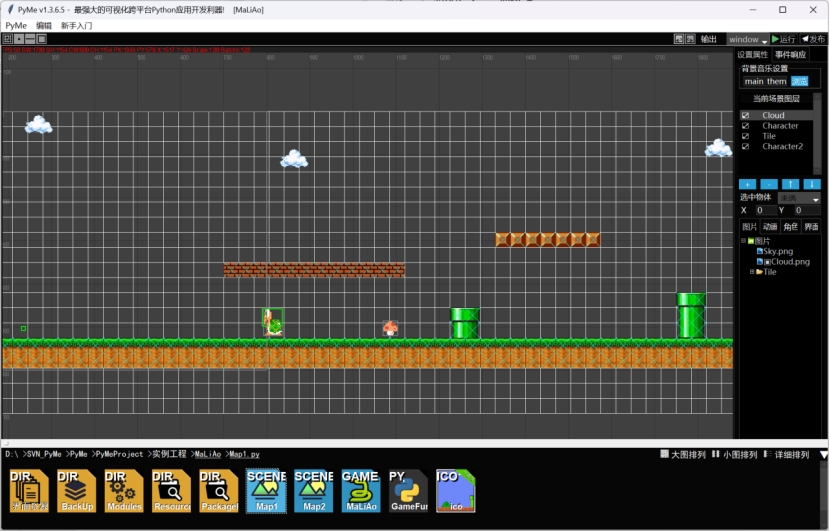
Task: Click 浏览 to browse background music
Action: pos(799,82)
